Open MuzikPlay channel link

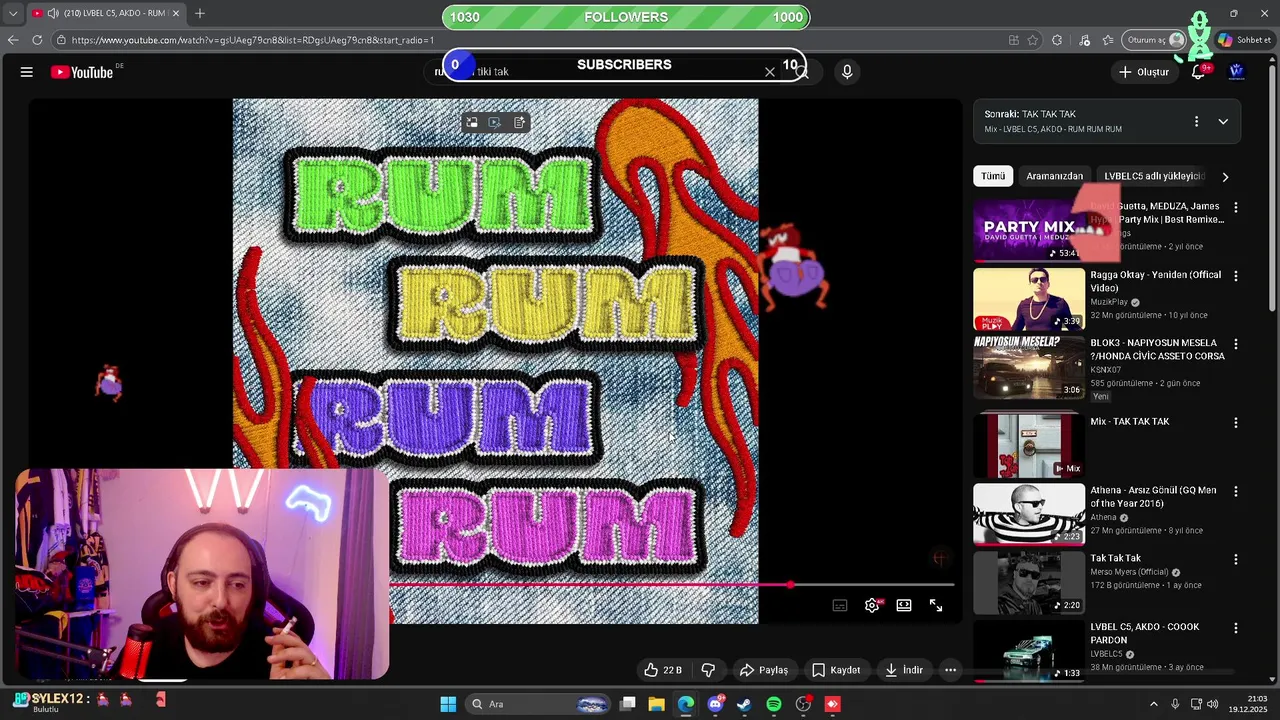1109,302
